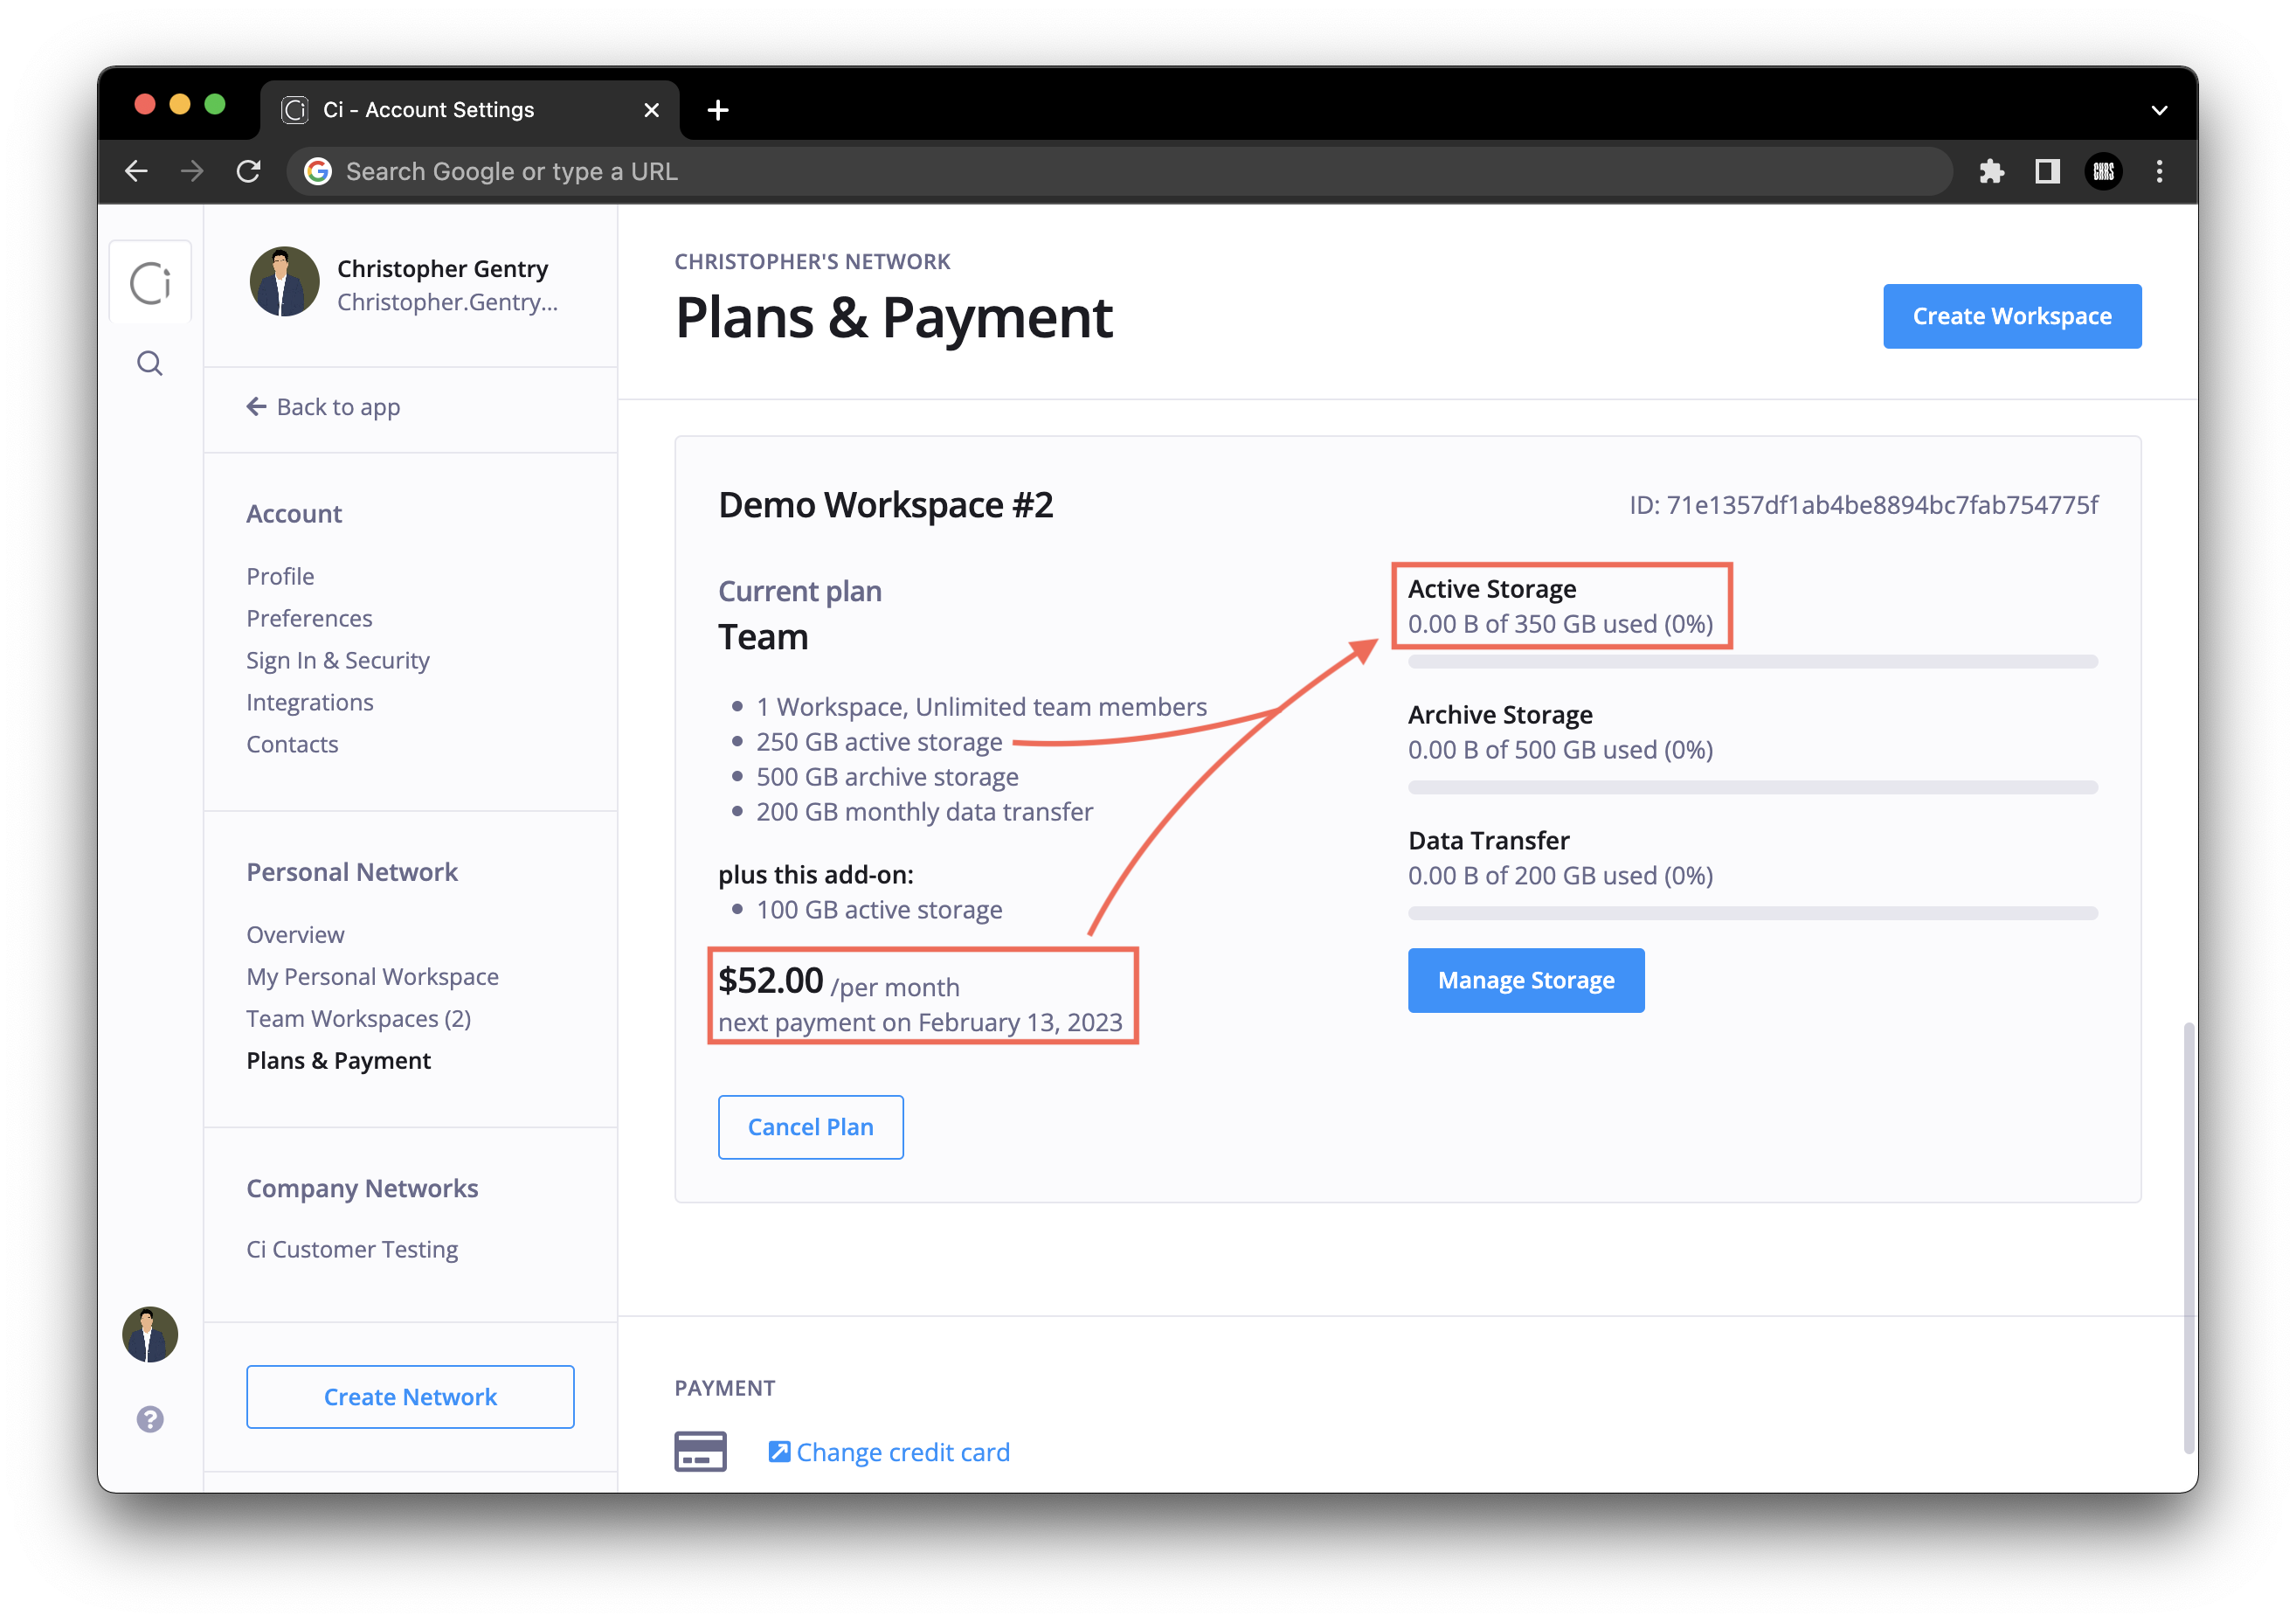The width and height of the screenshot is (2296, 1622).
Task: Open a new browser tab
Action: 717,110
